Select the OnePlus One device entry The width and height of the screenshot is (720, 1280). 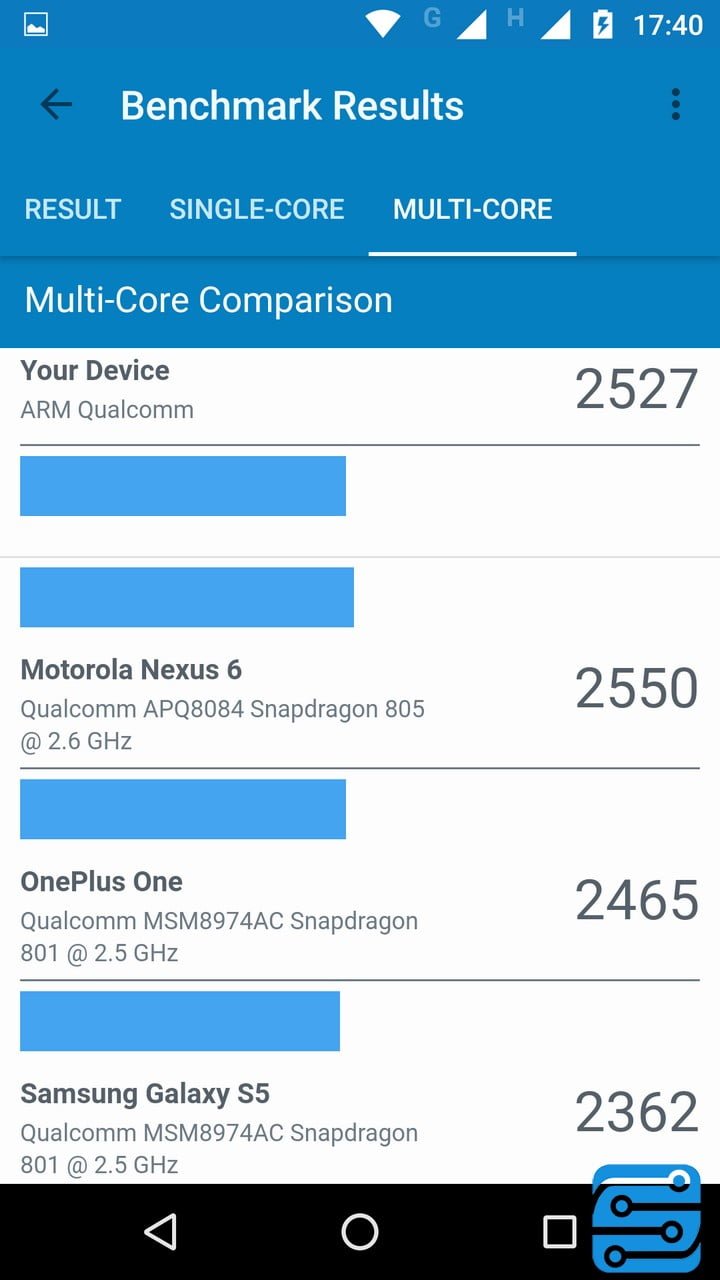[x=102, y=882]
